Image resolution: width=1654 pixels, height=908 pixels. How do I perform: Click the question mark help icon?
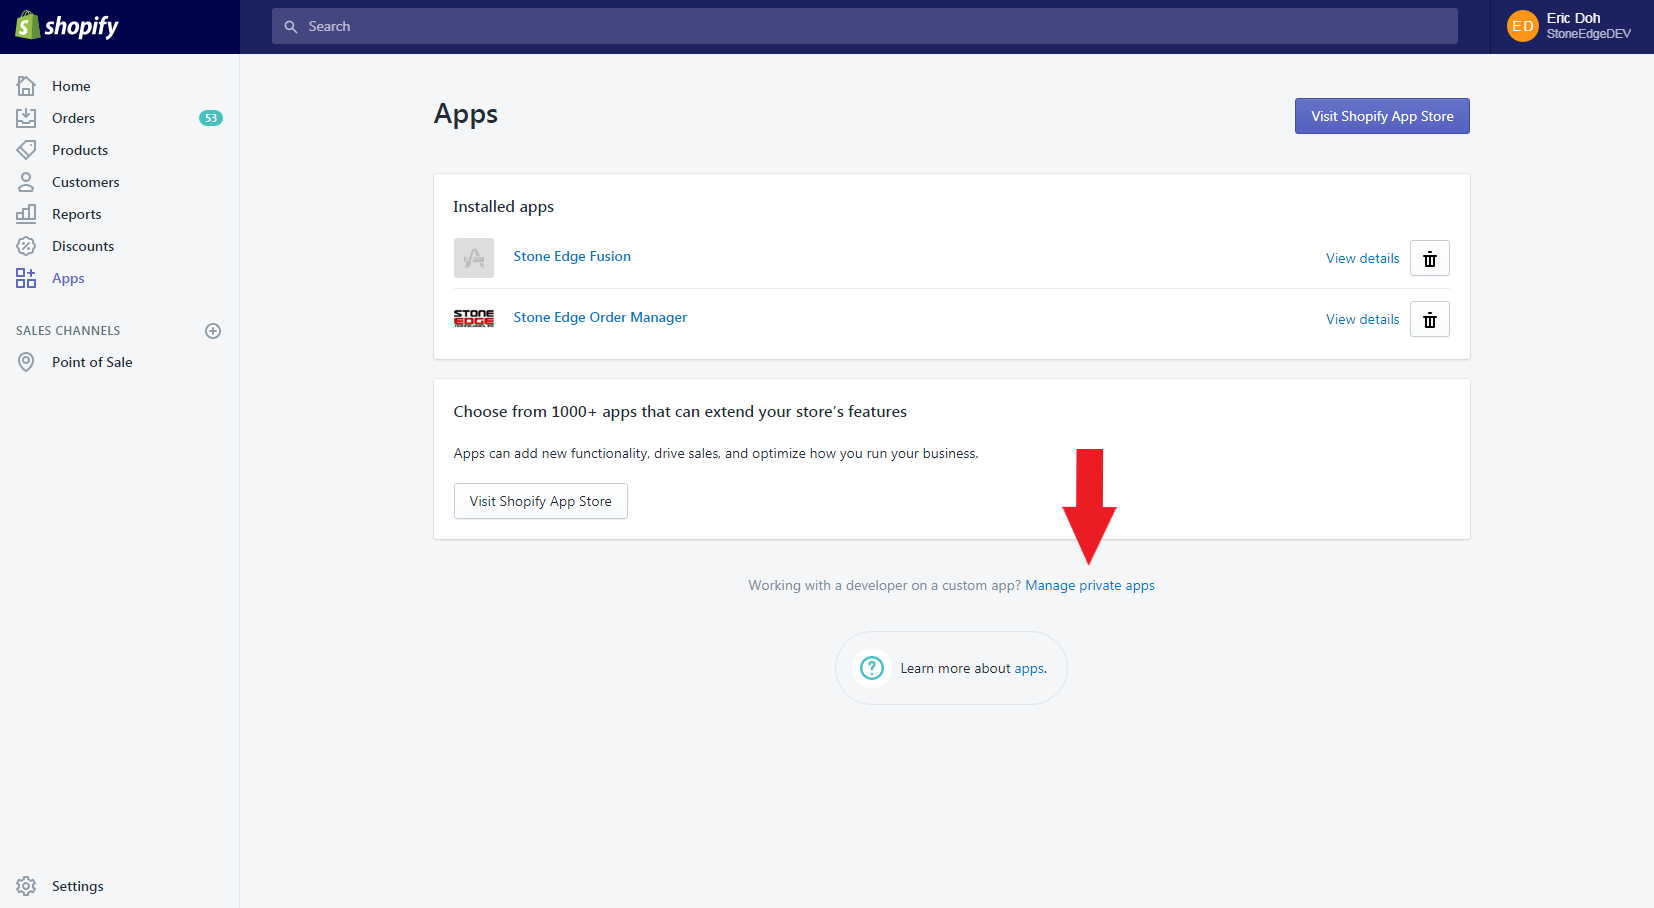point(872,668)
